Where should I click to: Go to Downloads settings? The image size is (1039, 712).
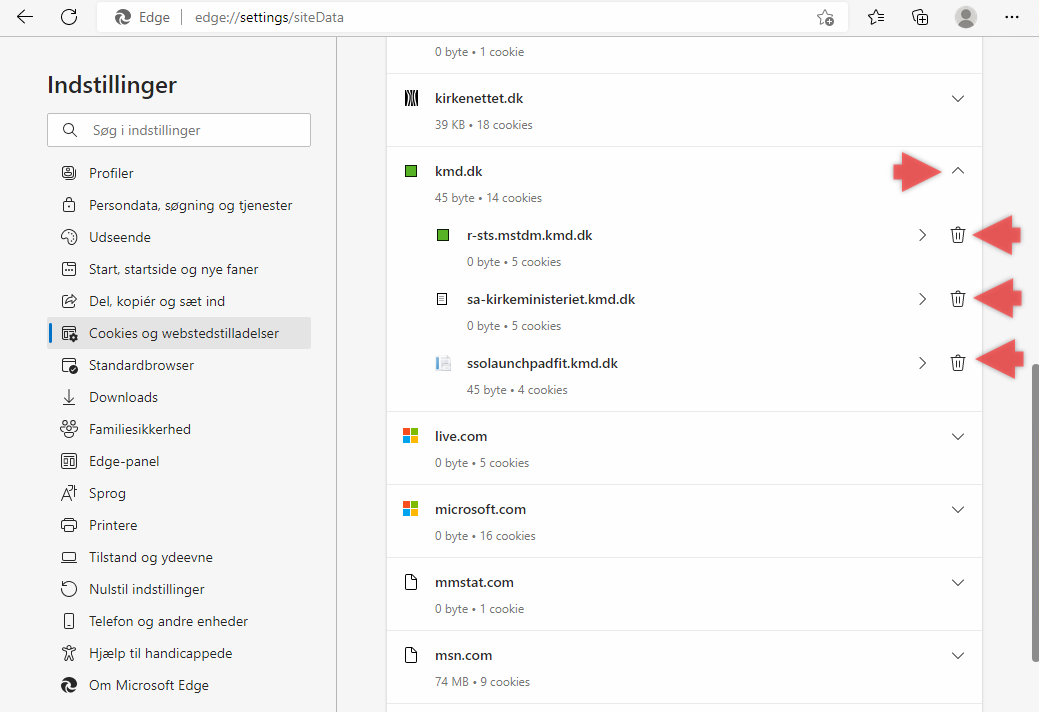click(x=179, y=397)
